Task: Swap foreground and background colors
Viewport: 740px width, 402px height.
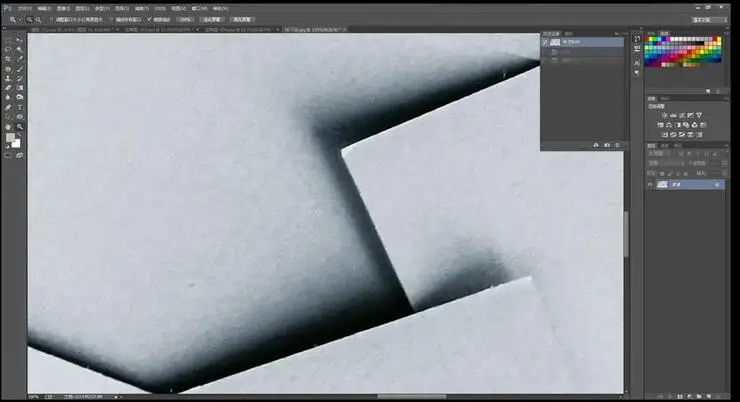Action: (19, 135)
